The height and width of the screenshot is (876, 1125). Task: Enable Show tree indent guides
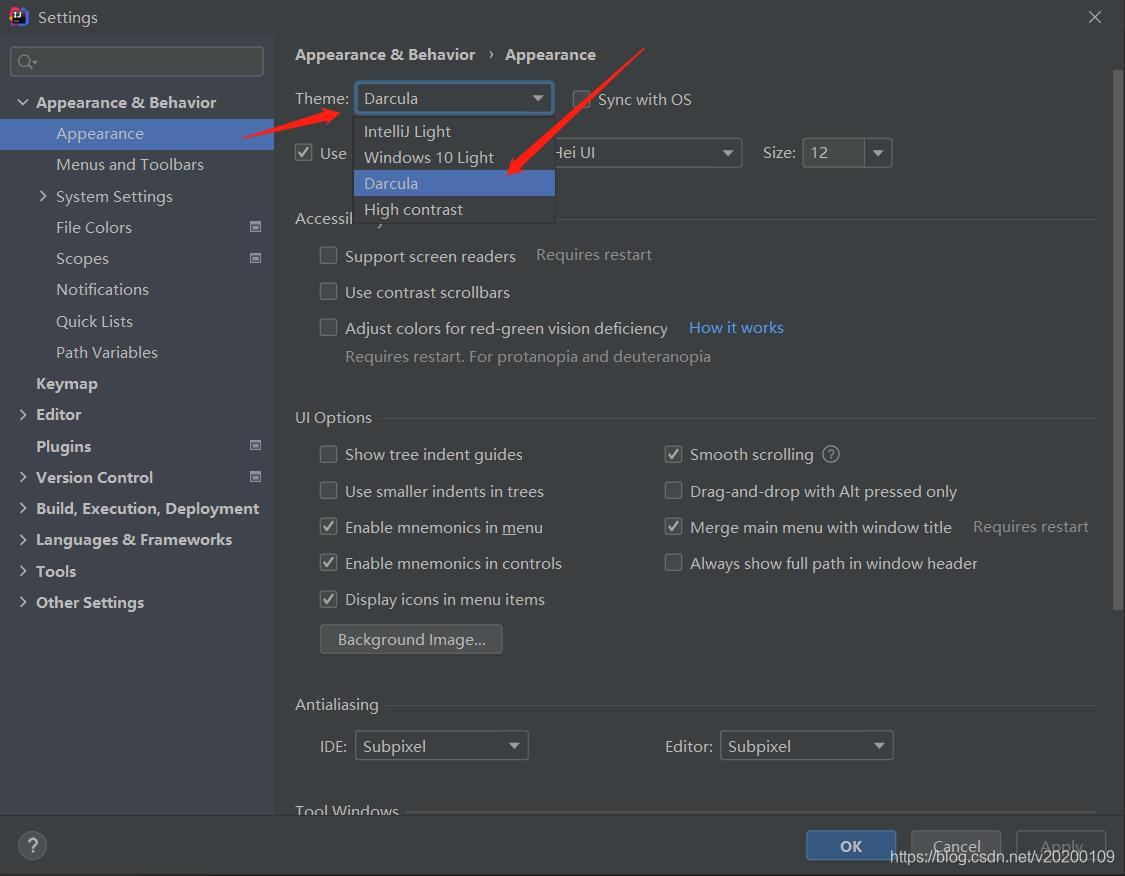point(328,454)
